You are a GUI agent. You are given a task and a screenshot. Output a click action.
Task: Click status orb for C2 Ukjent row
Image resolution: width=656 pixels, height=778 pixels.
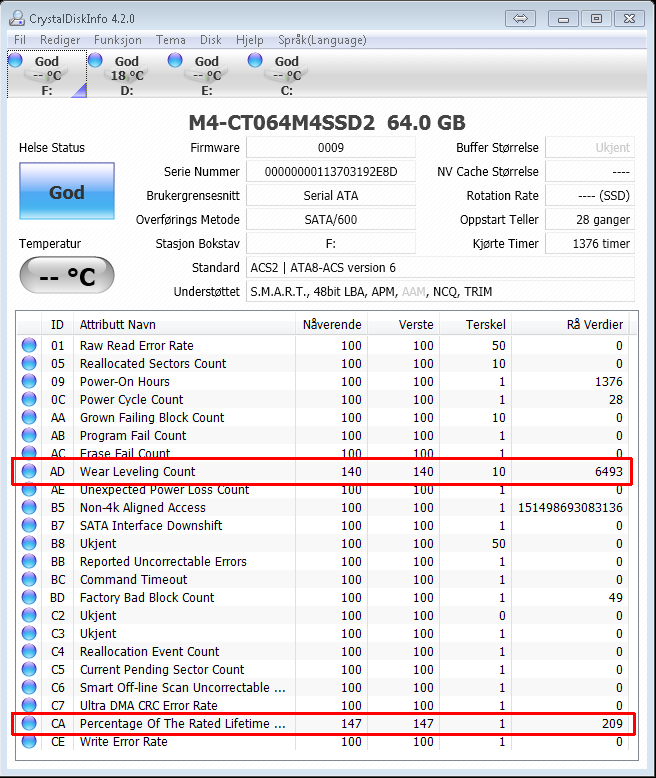[29, 615]
